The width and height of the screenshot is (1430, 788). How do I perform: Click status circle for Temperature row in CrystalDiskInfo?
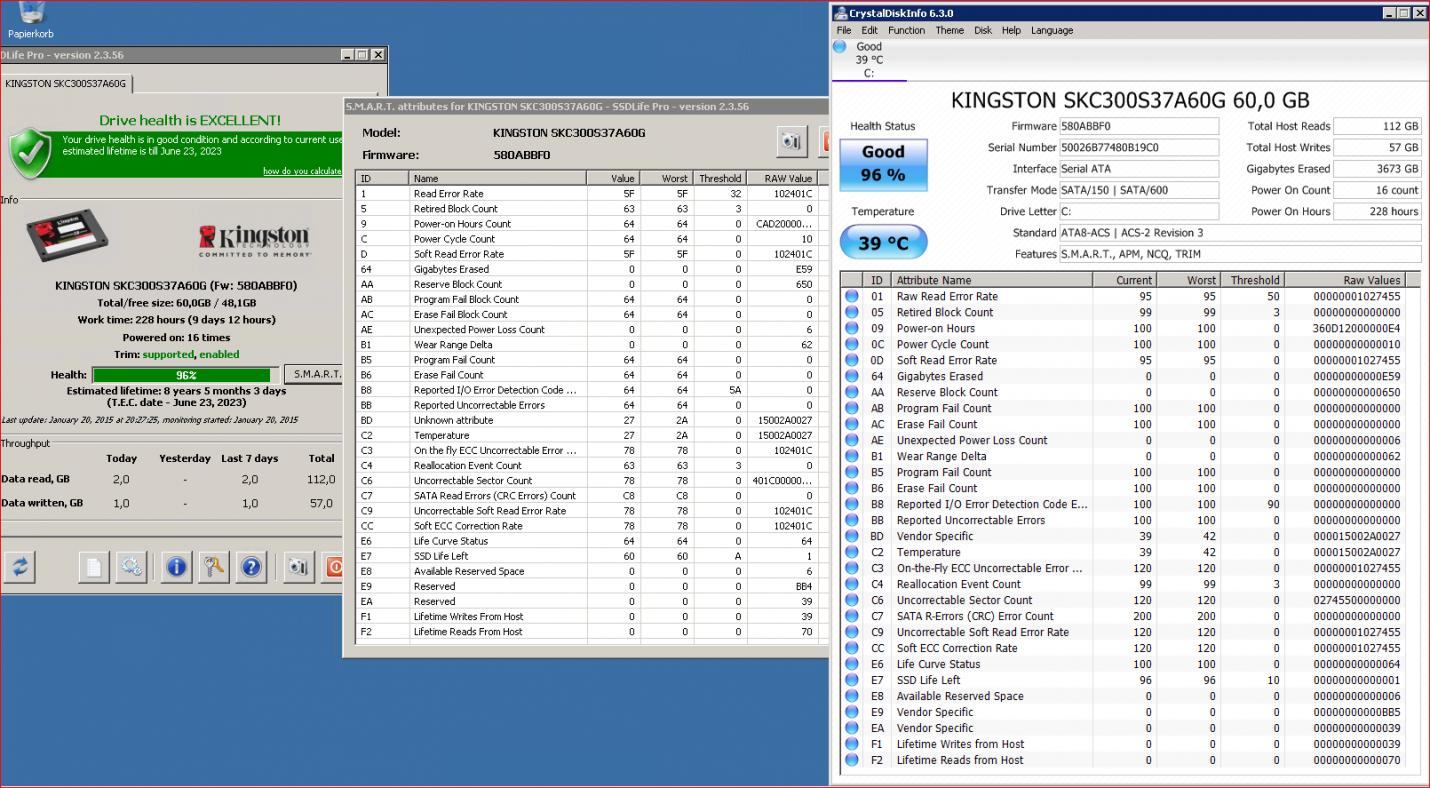click(x=852, y=552)
